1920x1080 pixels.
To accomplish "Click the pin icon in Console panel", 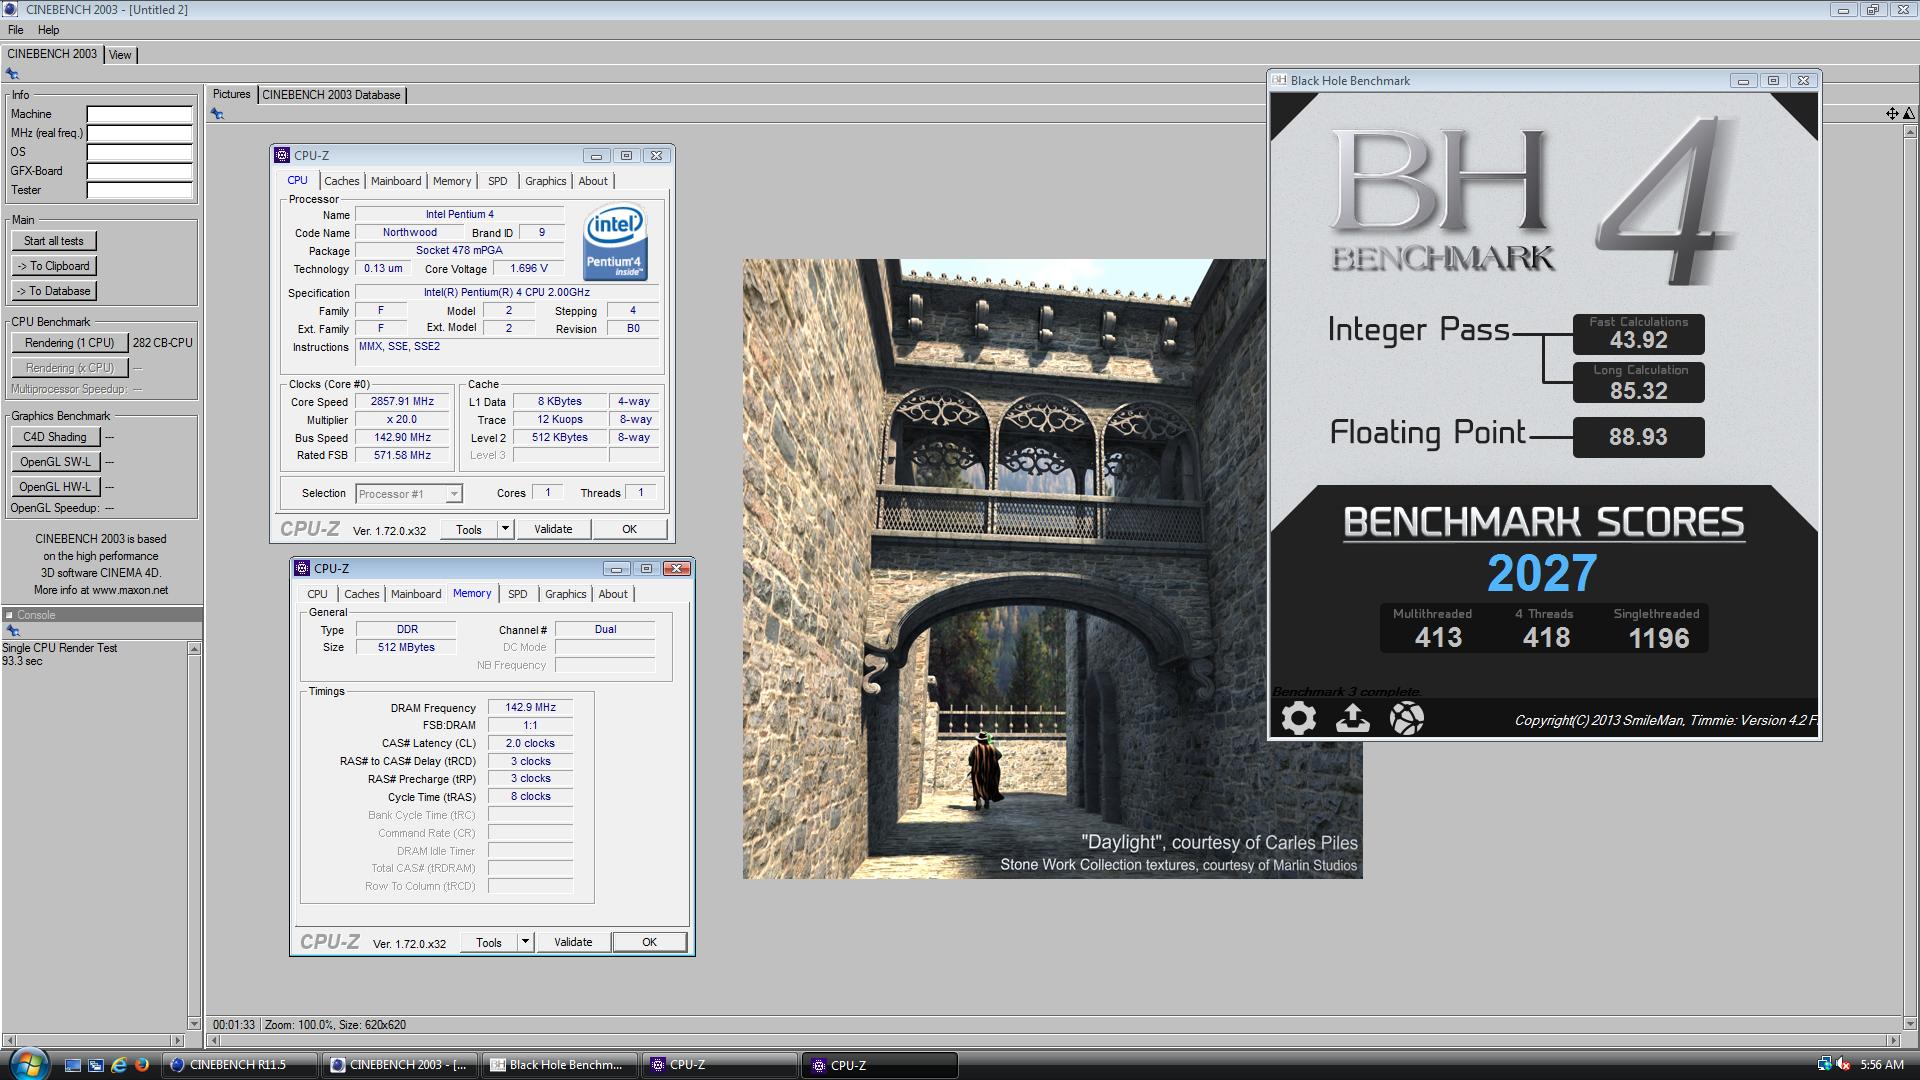I will (13, 631).
